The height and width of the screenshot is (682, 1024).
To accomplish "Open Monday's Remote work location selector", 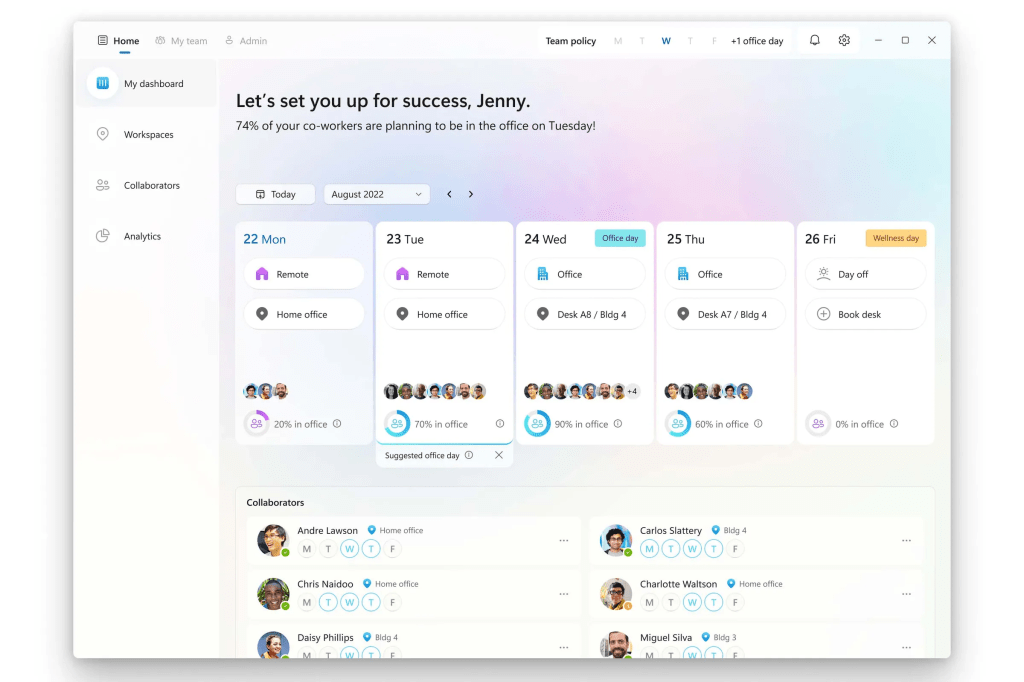I will coord(304,274).
